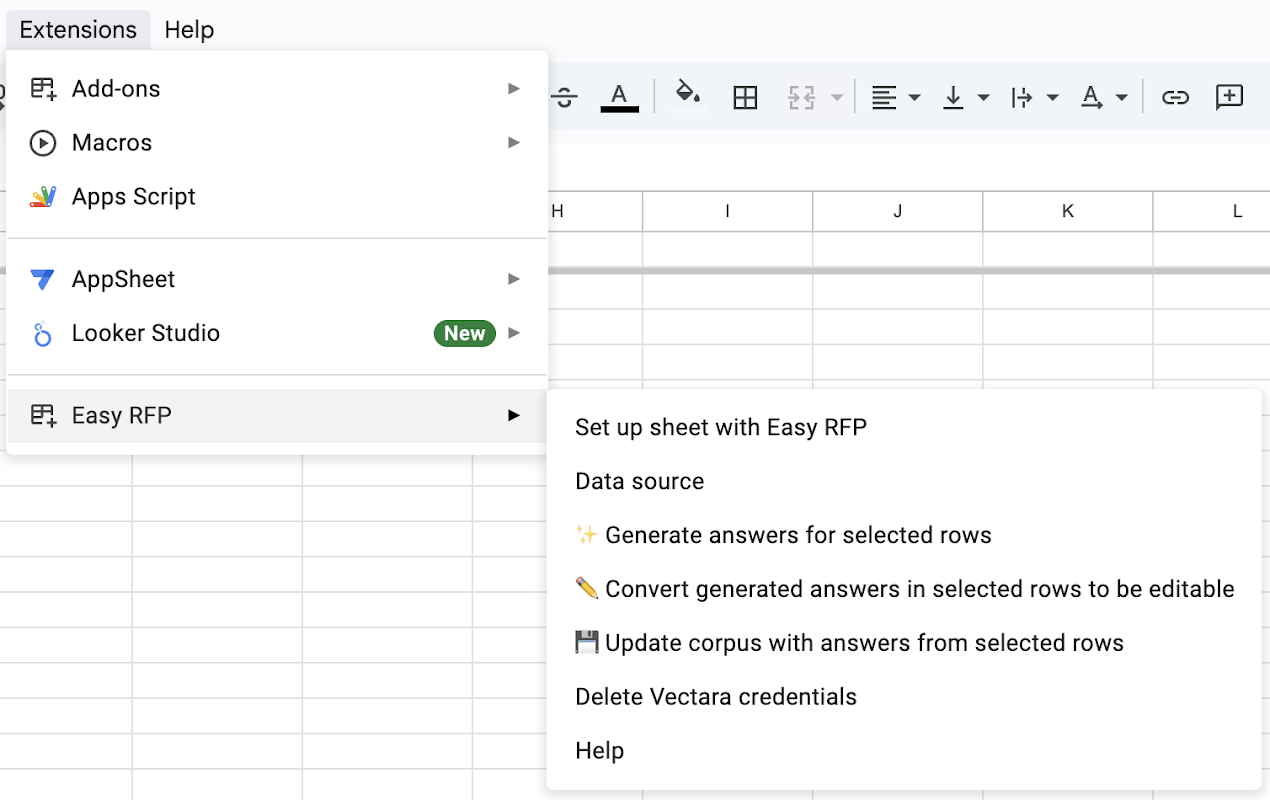Select the Easy RFP menu entry
The width and height of the screenshot is (1270, 800).
(277, 415)
